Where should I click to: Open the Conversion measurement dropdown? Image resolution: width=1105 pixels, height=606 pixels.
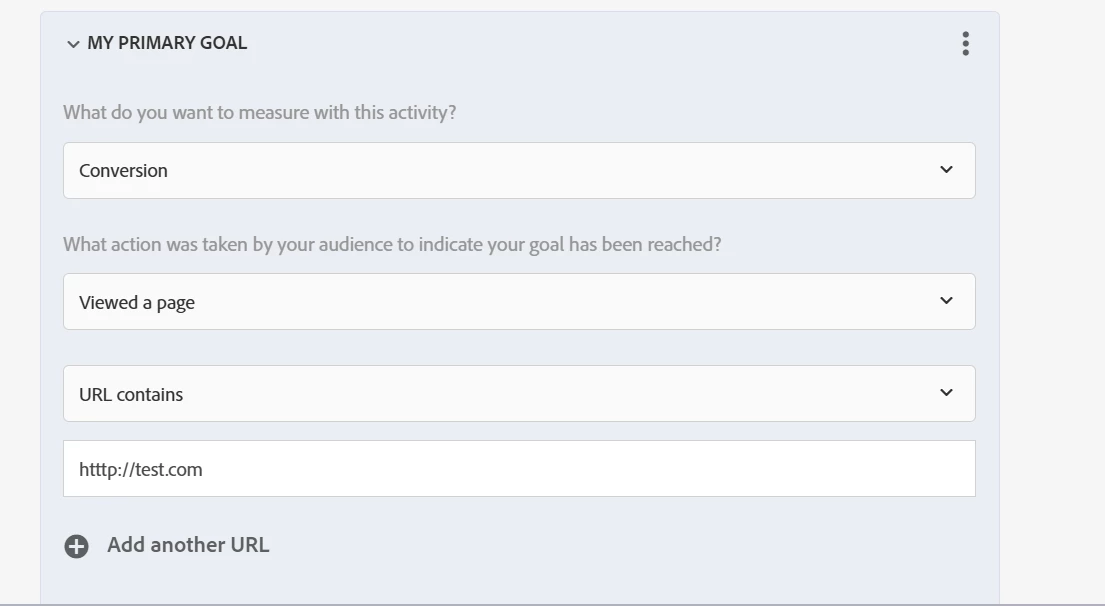coord(519,170)
